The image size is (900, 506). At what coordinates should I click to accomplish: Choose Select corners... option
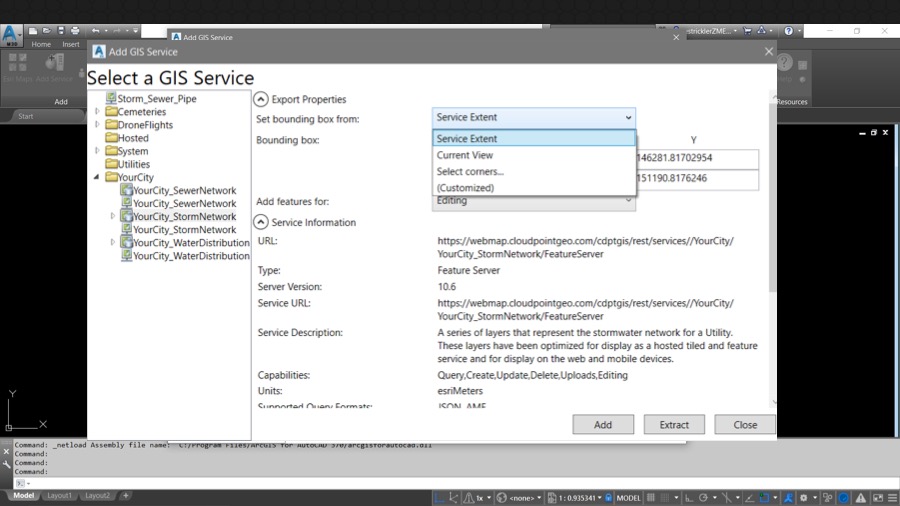pyautogui.click(x=534, y=171)
